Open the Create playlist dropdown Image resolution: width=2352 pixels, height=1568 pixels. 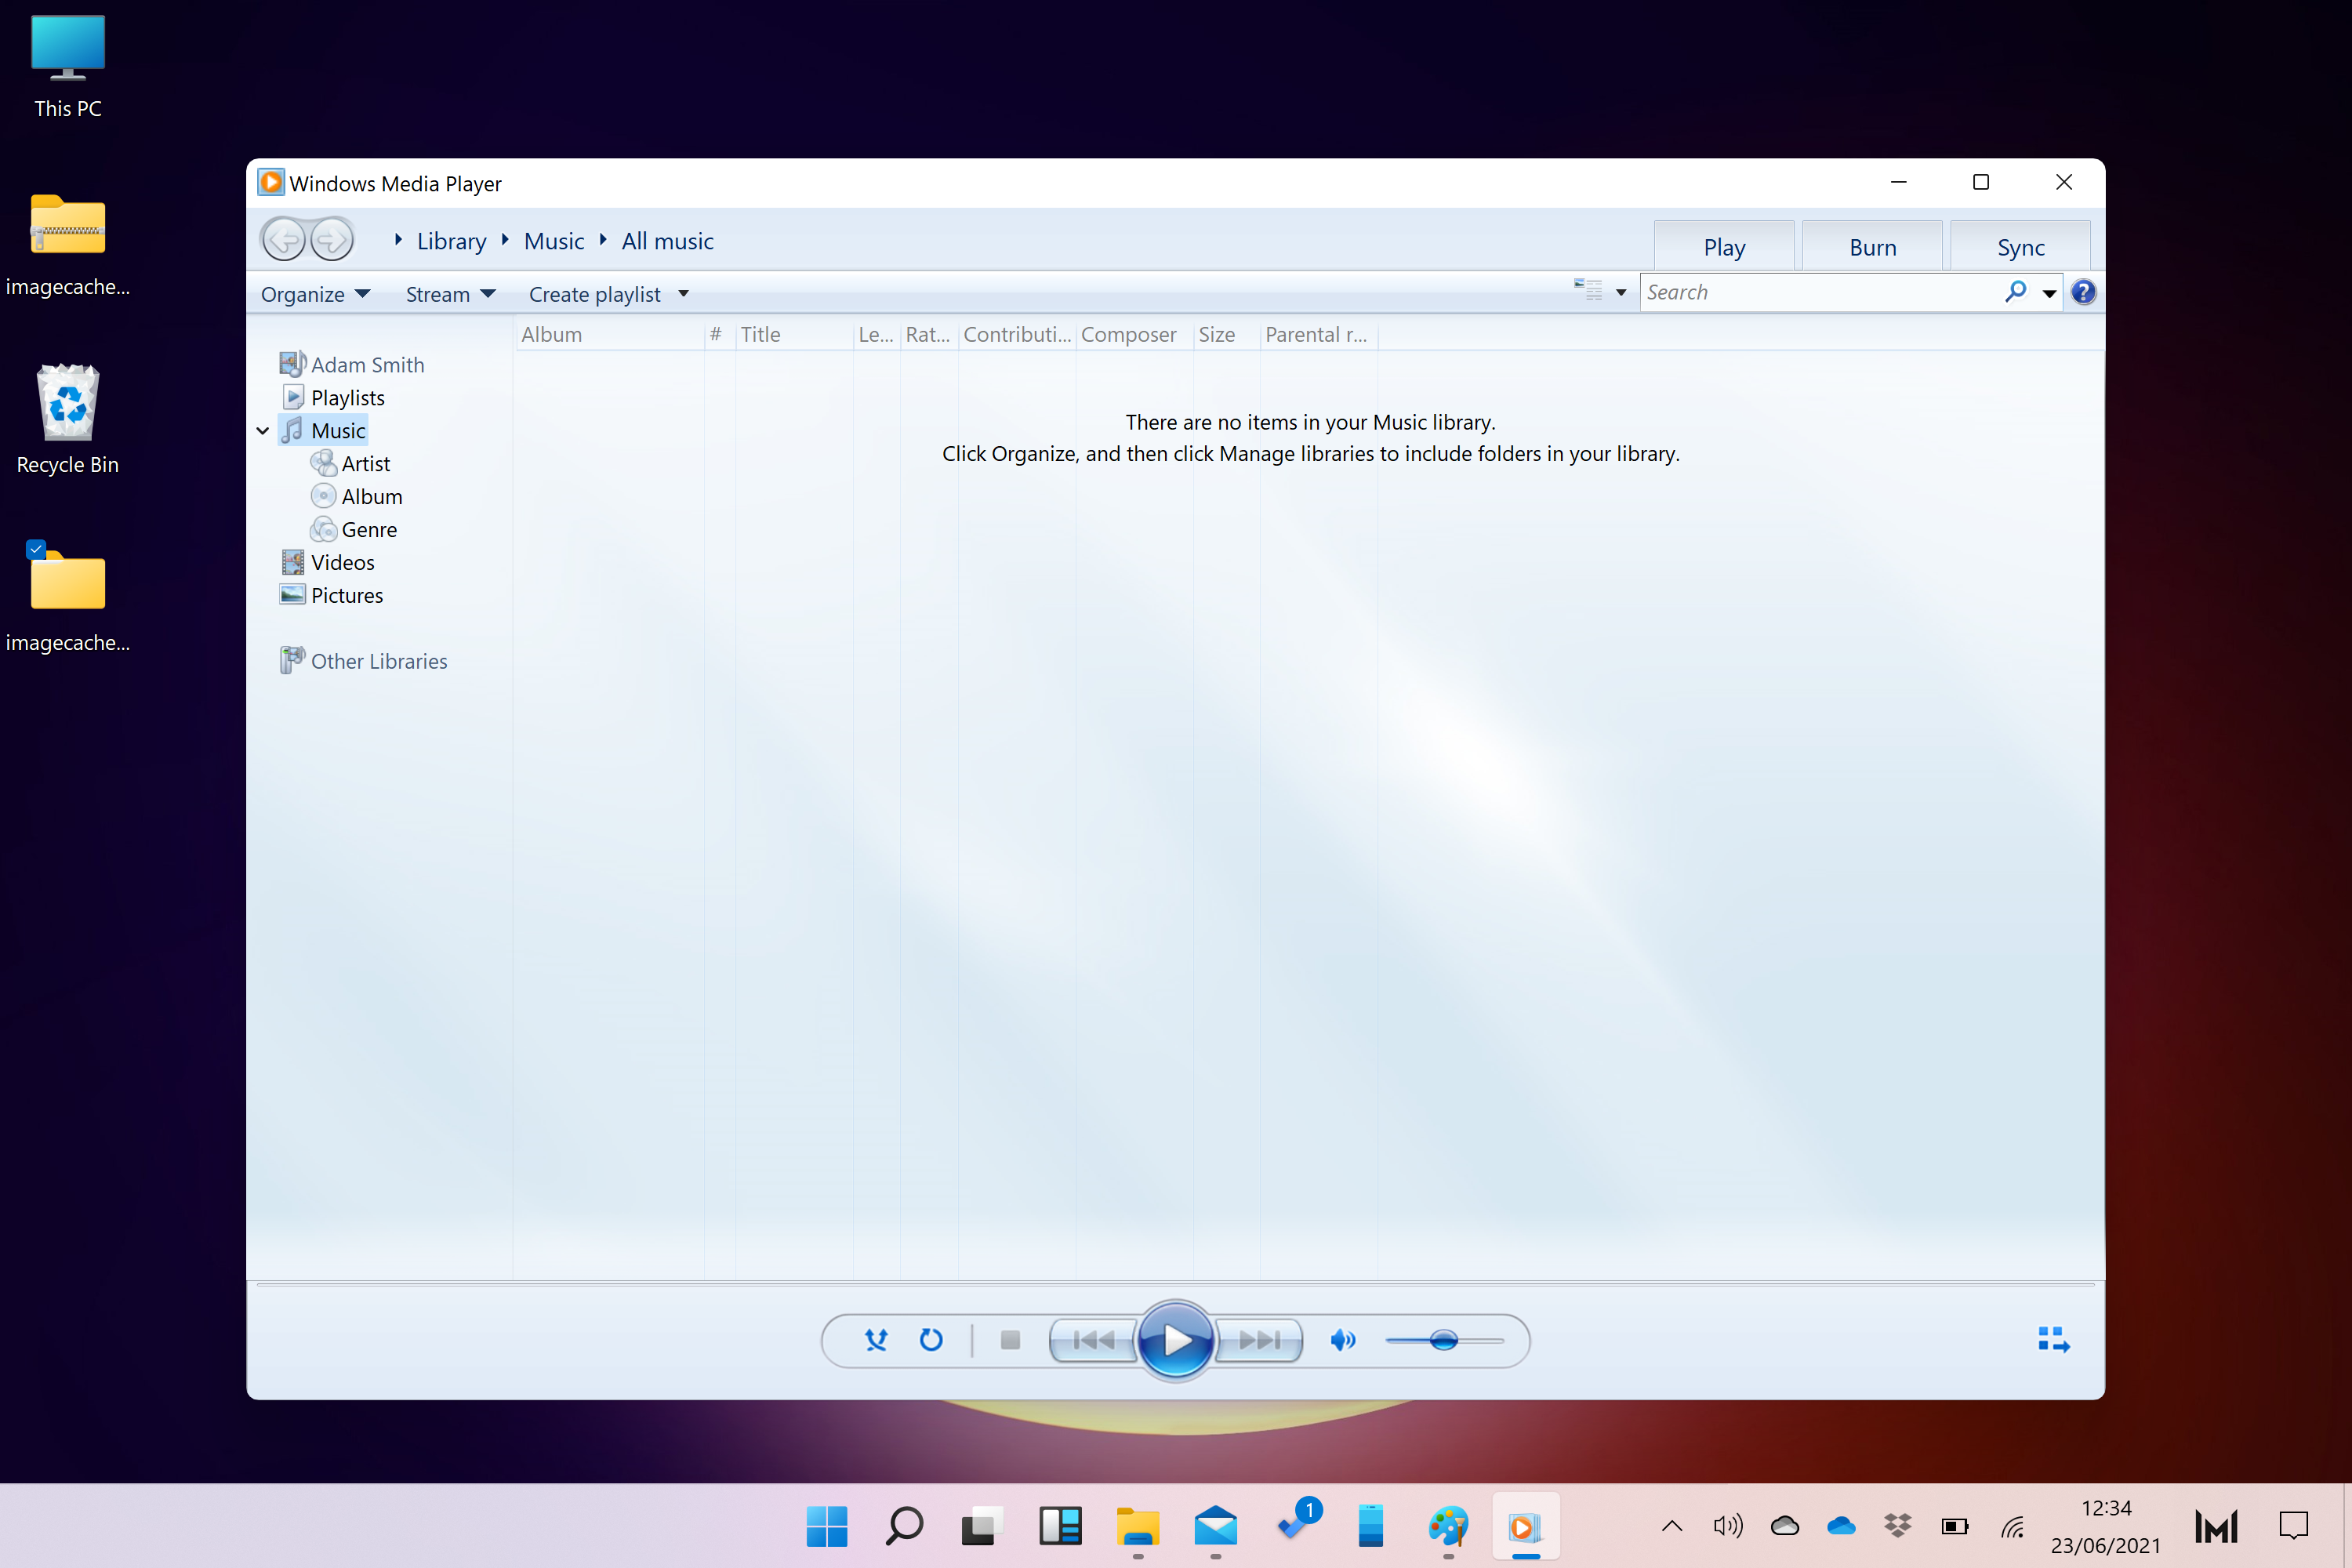[x=684, y=292]
